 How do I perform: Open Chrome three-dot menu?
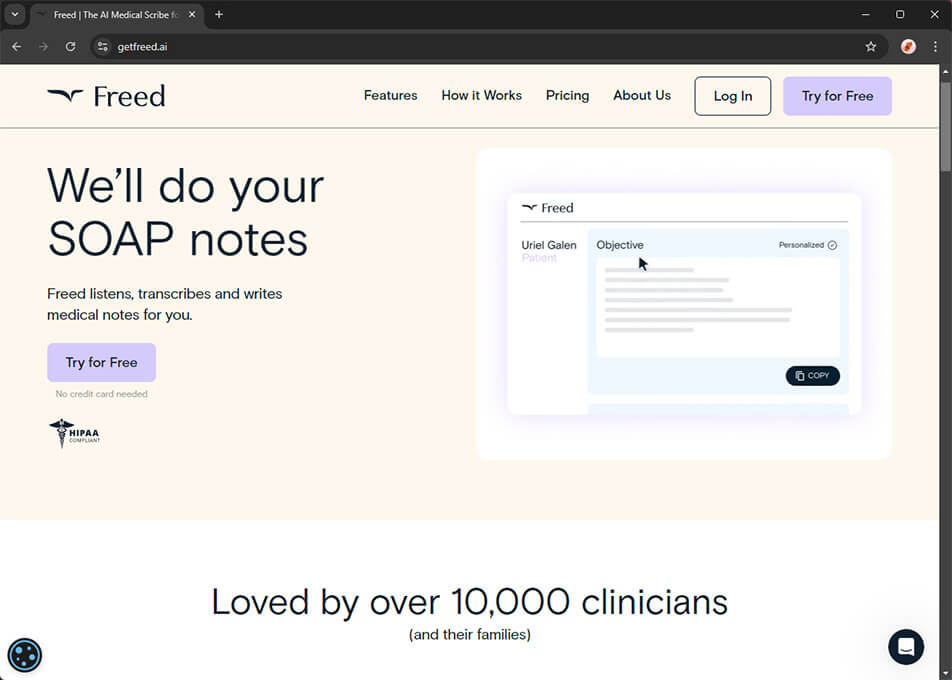(x=935, y=47)
